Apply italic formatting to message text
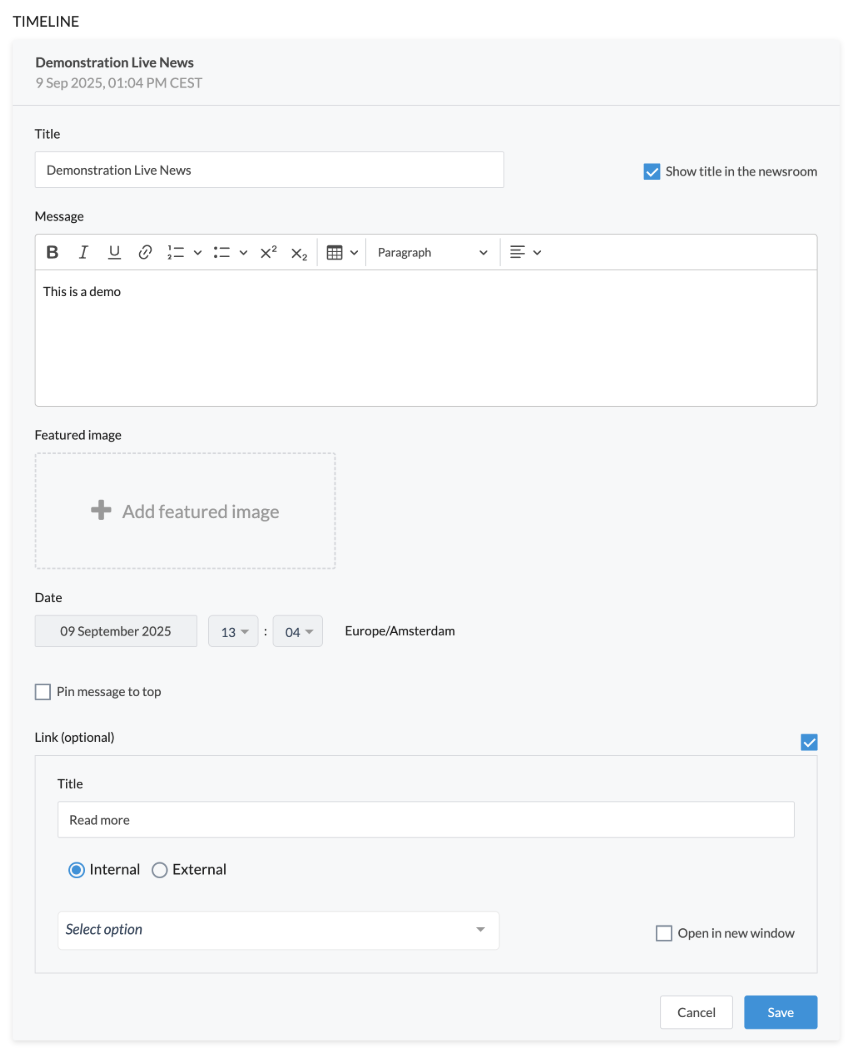 coord(84,253)
